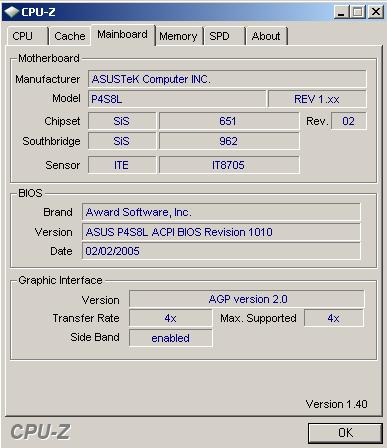The height and width of the screenshot is (448, 387).
Task: Select the Southbridge model field 962
Action: 229,141
